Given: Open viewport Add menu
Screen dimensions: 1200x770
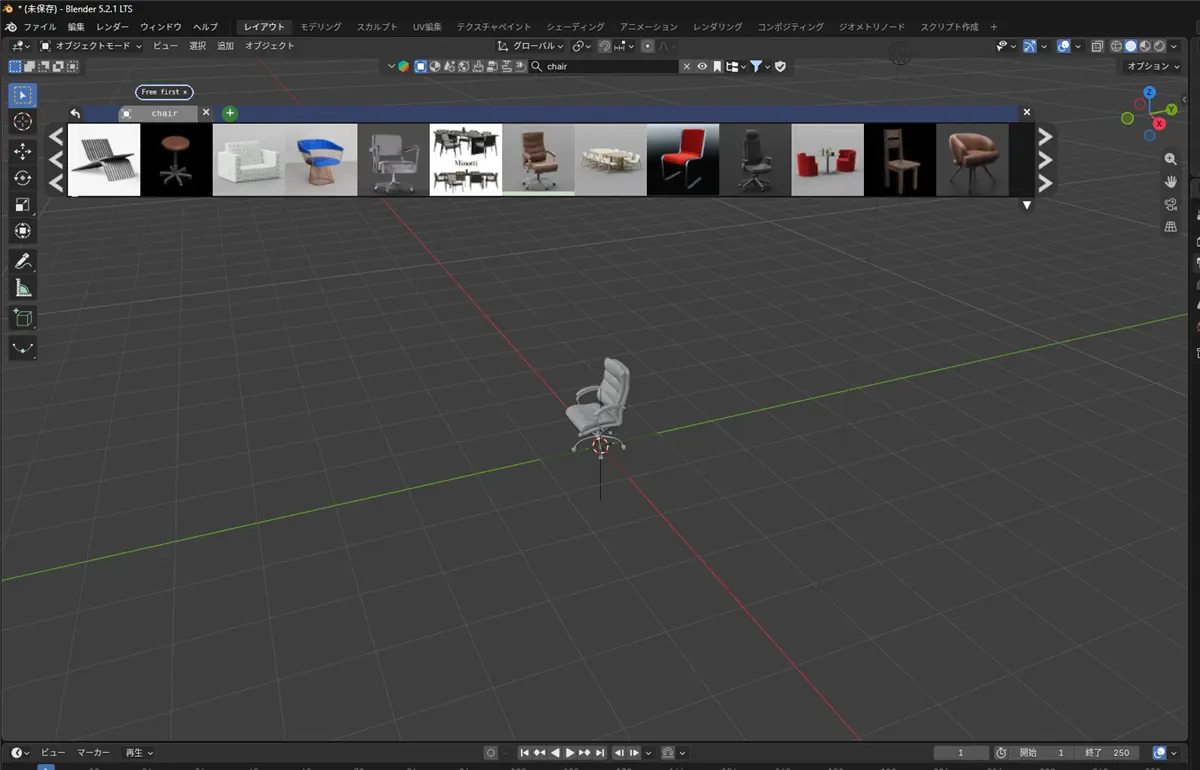Looking at the screenshot, I should coord(225,46).
